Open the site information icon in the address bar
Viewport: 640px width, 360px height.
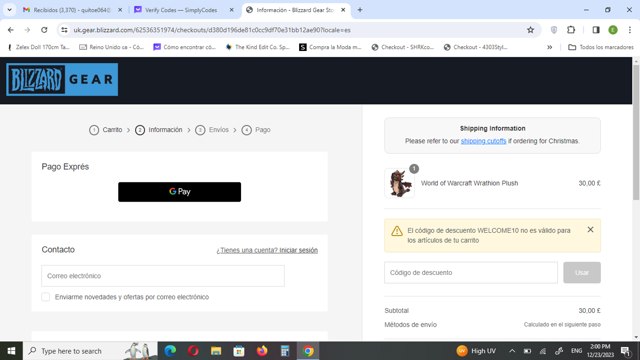pyautogui.click(x=64, y=30)
